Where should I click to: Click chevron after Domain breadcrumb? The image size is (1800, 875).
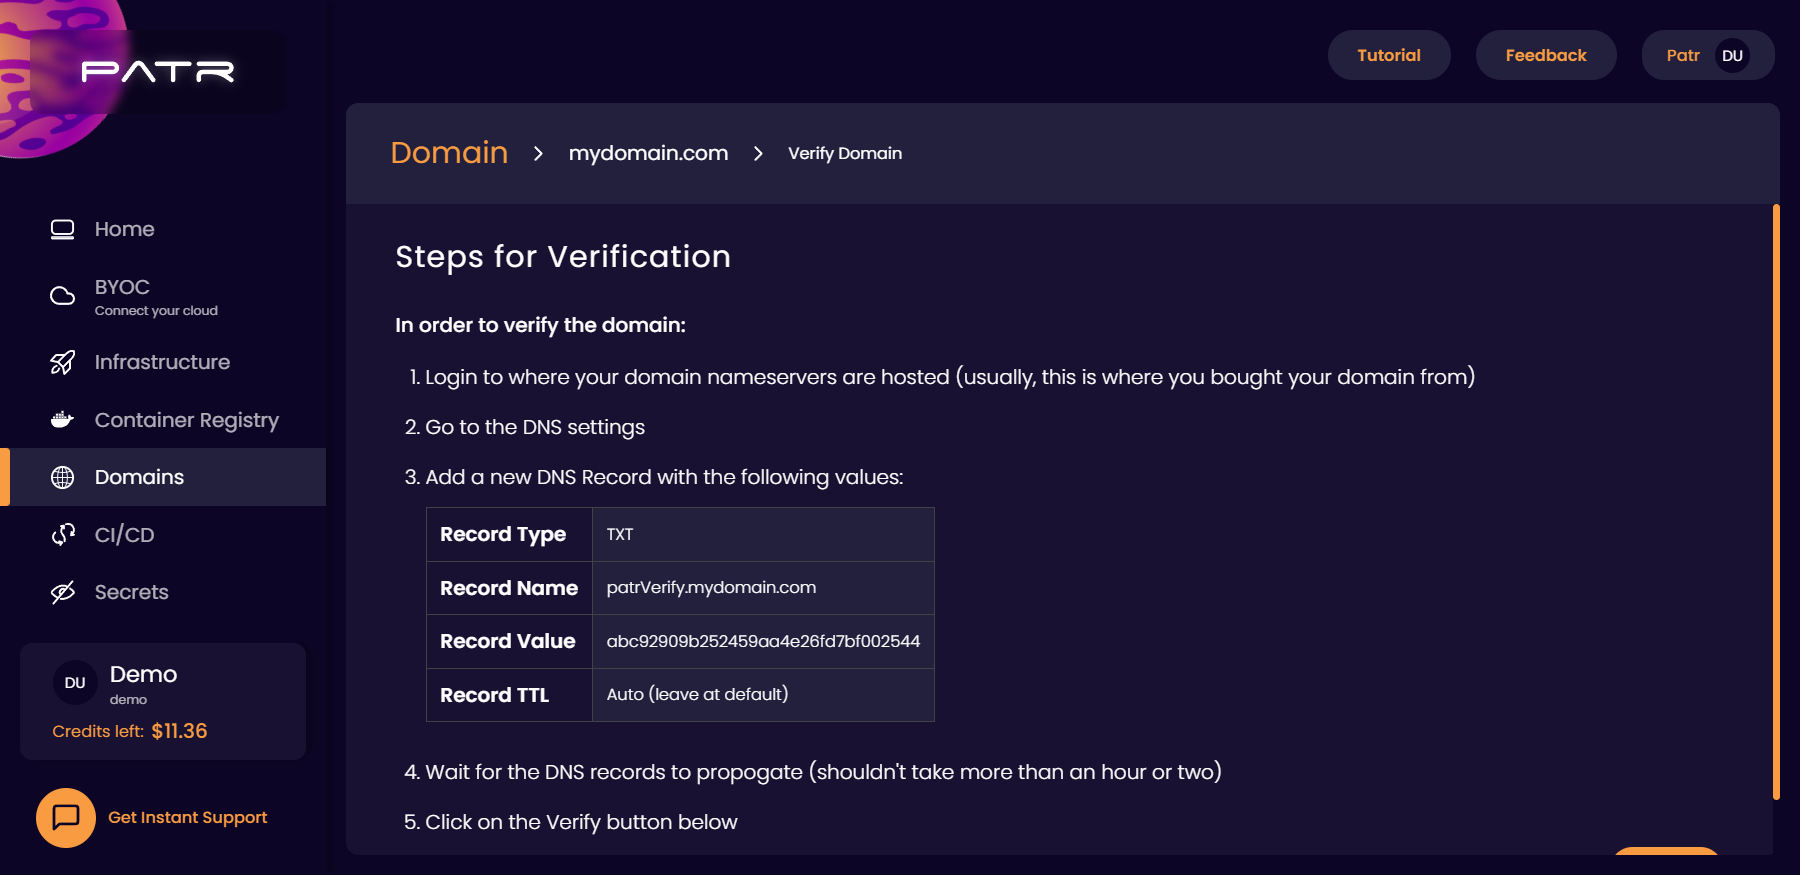click(538, 153)
